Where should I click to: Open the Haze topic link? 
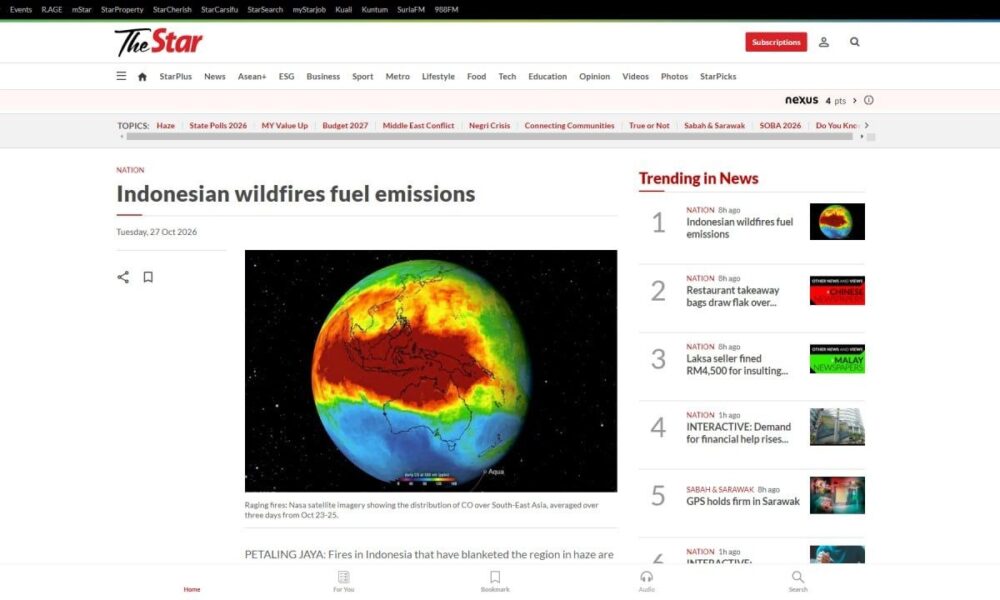pos(165,126)
